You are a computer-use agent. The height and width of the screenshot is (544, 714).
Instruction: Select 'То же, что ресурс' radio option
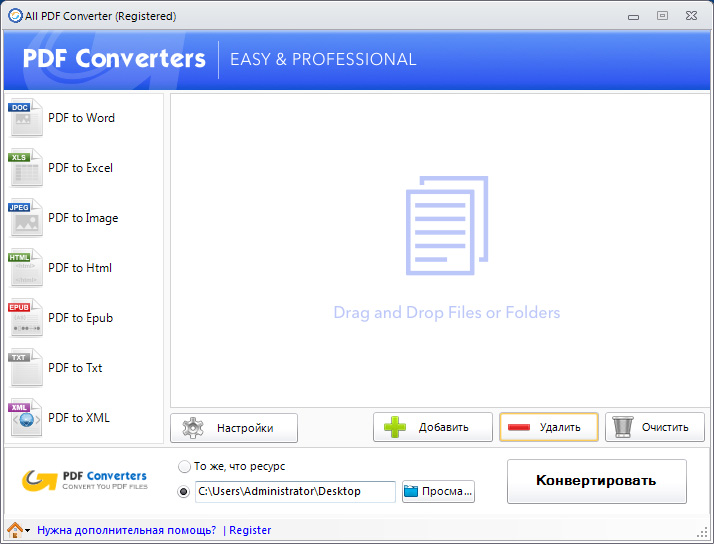[184, 467]
